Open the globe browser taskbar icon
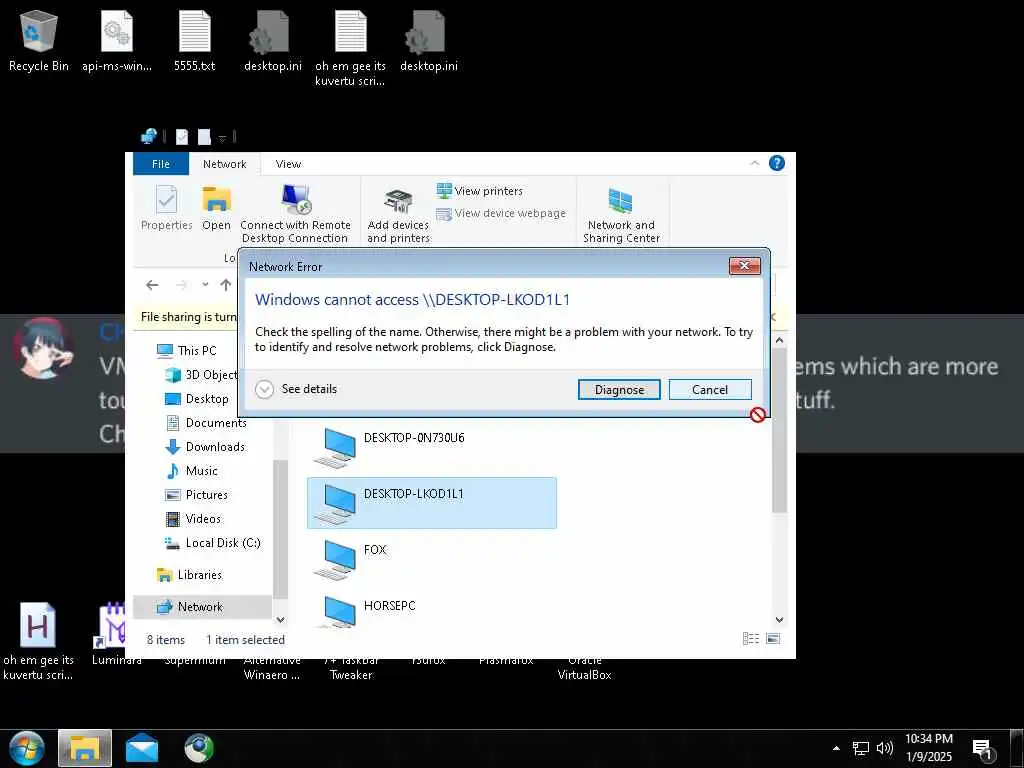Image resolution: width=1024 pixels, height=768 pixels. click(x=199, y=748)
